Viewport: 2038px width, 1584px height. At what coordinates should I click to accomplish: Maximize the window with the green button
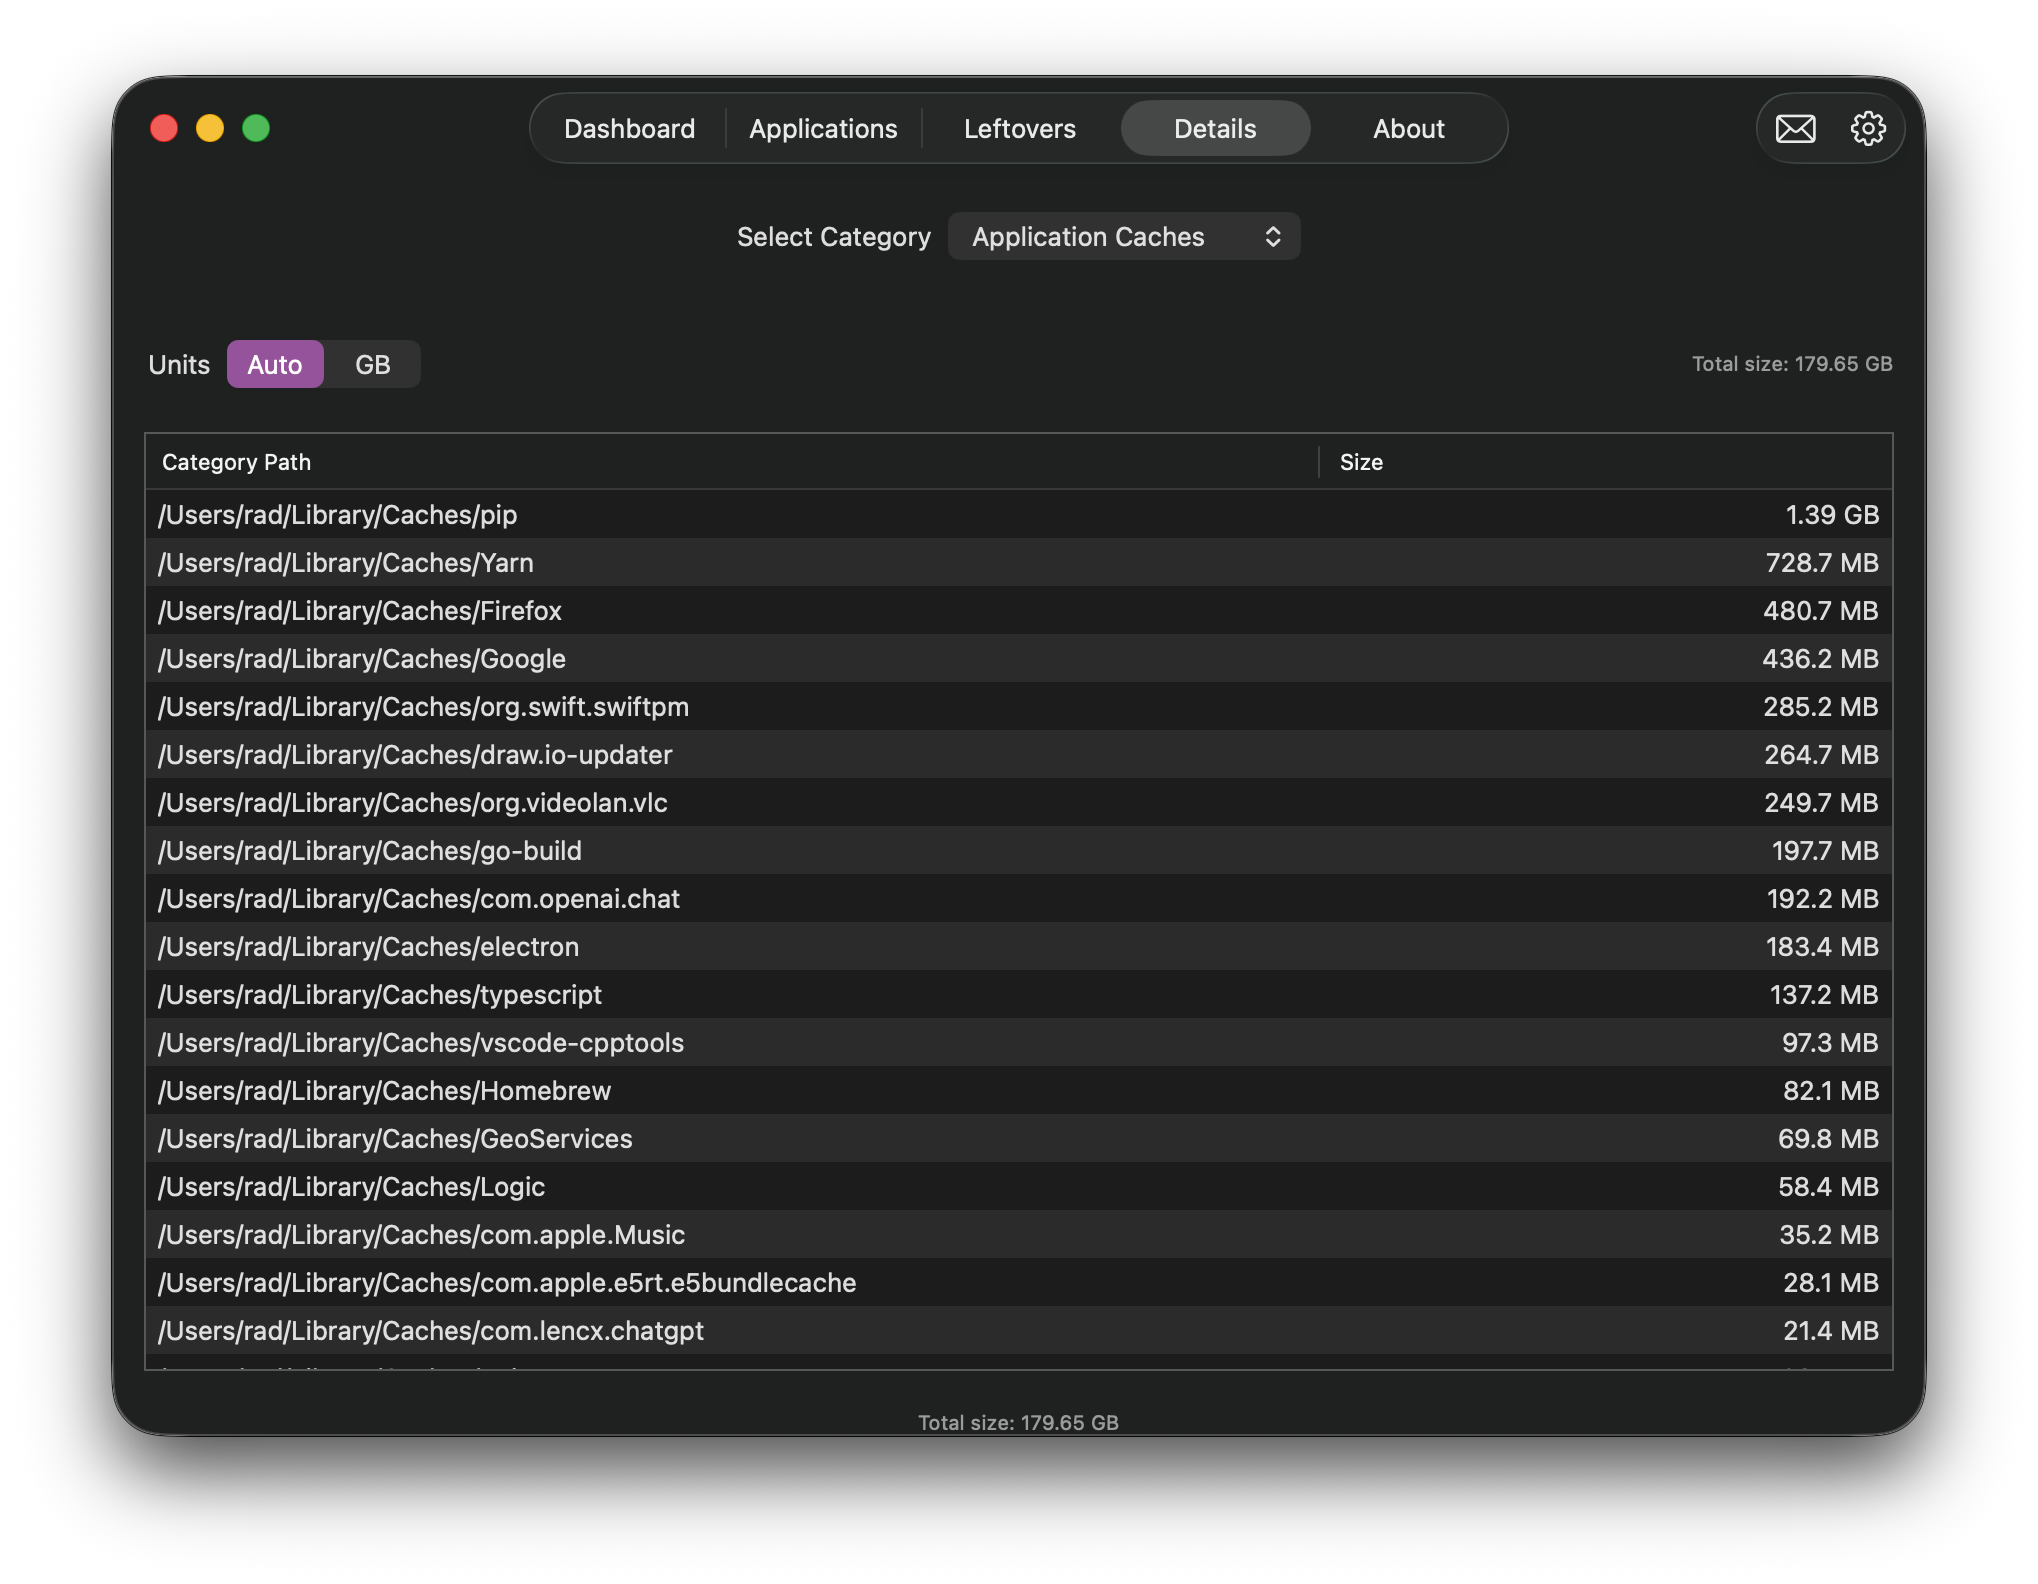256,129
